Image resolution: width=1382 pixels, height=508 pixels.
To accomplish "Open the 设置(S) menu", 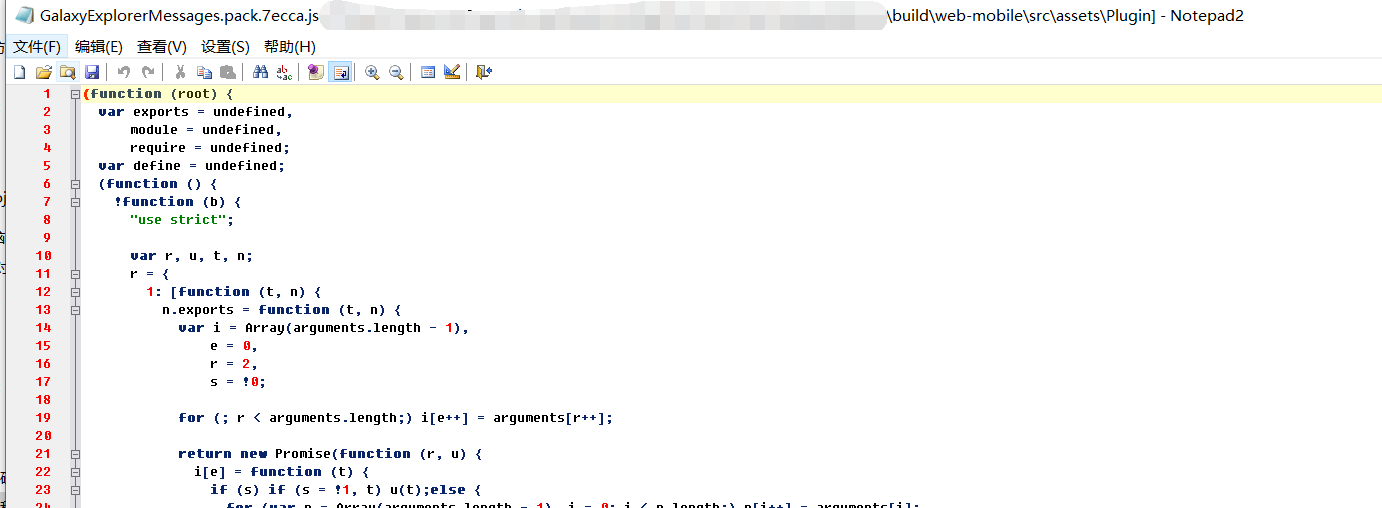I will tap(225, 47).
